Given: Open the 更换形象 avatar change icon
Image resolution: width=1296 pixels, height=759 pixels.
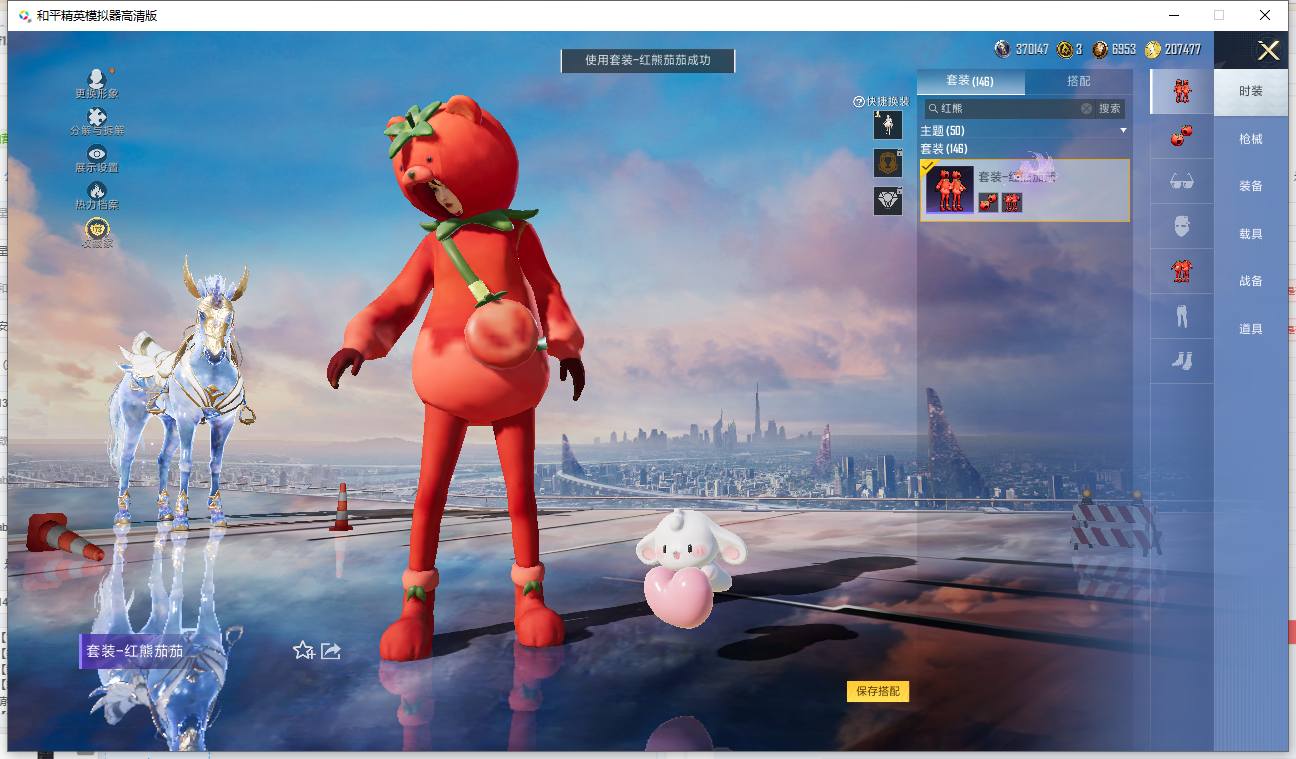Looking at the screenshot, I should coord(97,79).
